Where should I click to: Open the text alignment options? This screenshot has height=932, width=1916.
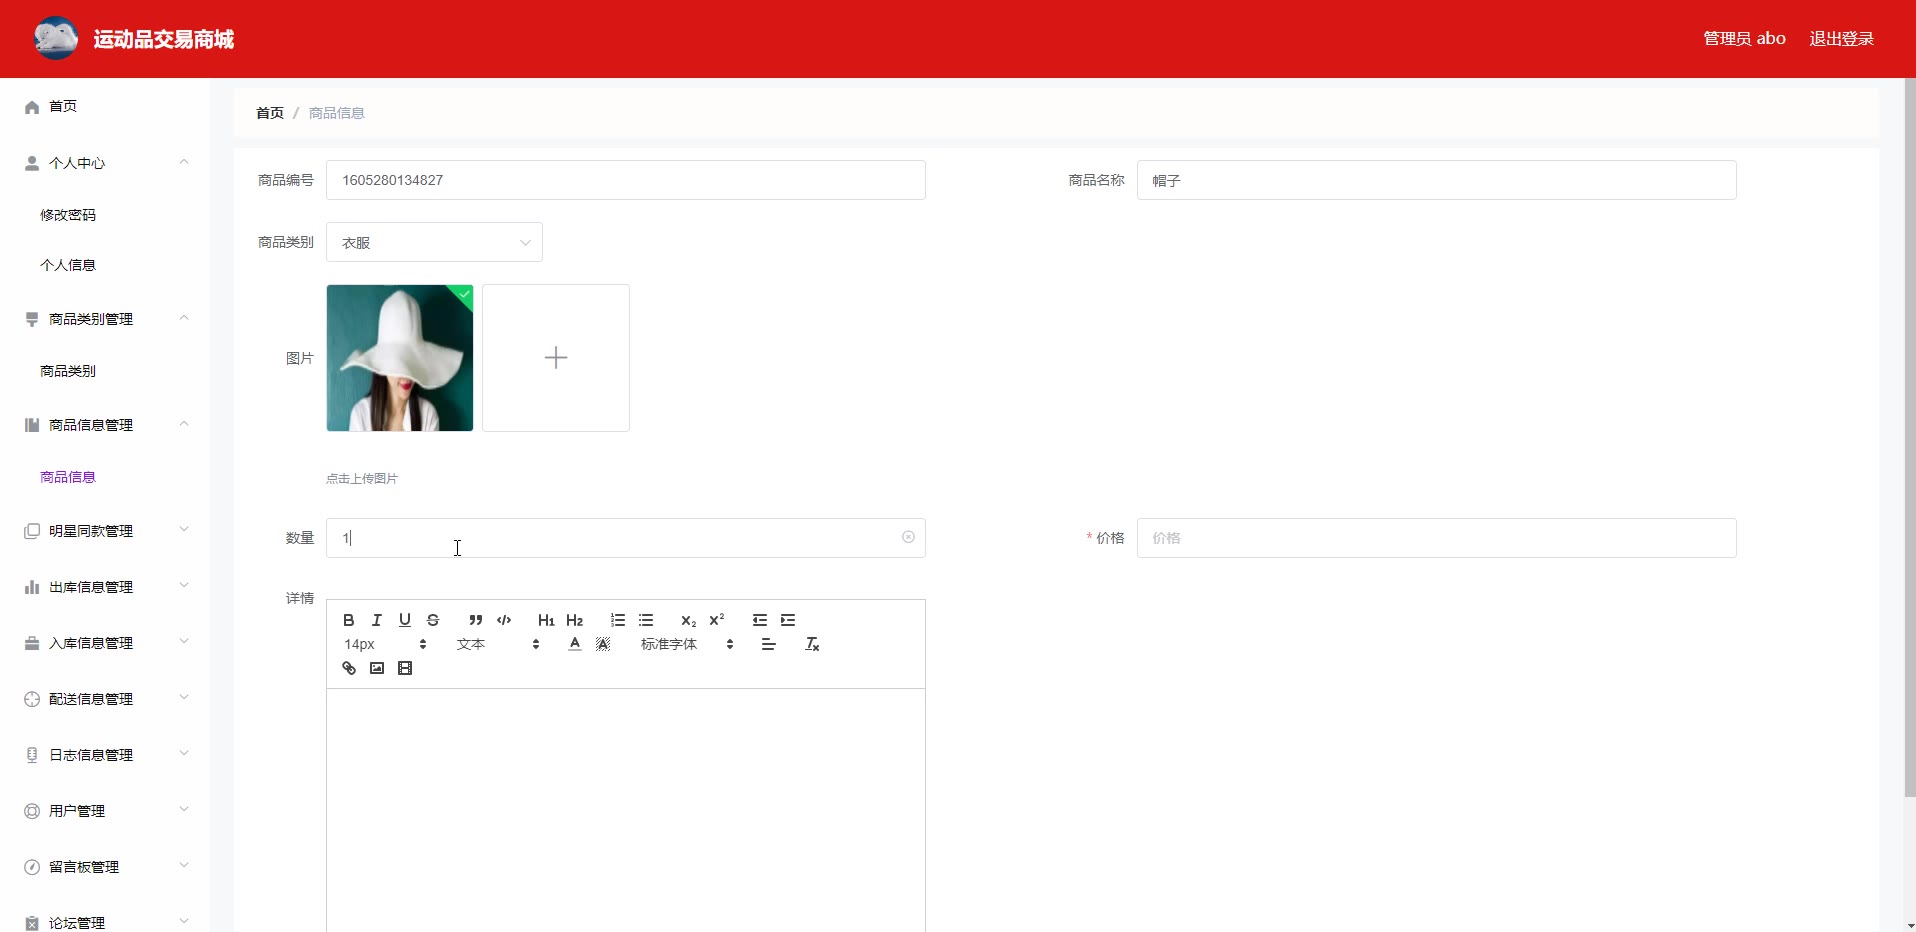(769, 644)
